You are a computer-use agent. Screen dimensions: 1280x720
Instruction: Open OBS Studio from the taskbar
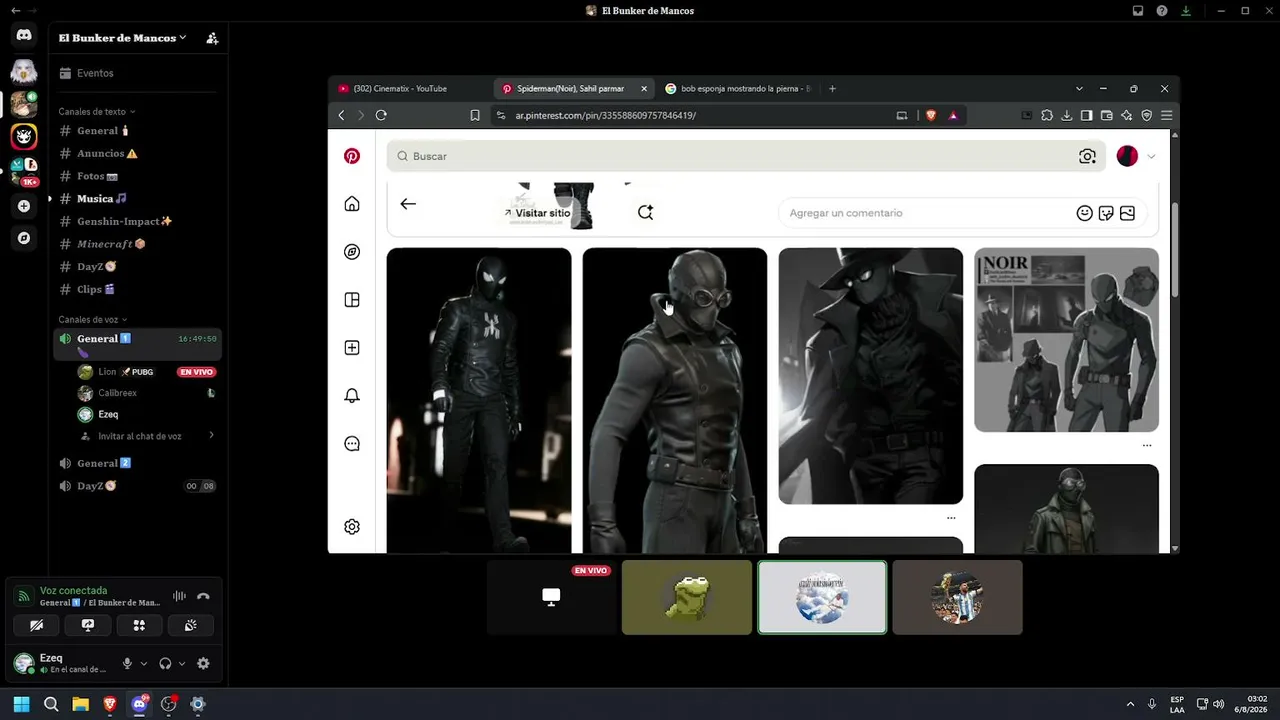click(x=169, y=704)
